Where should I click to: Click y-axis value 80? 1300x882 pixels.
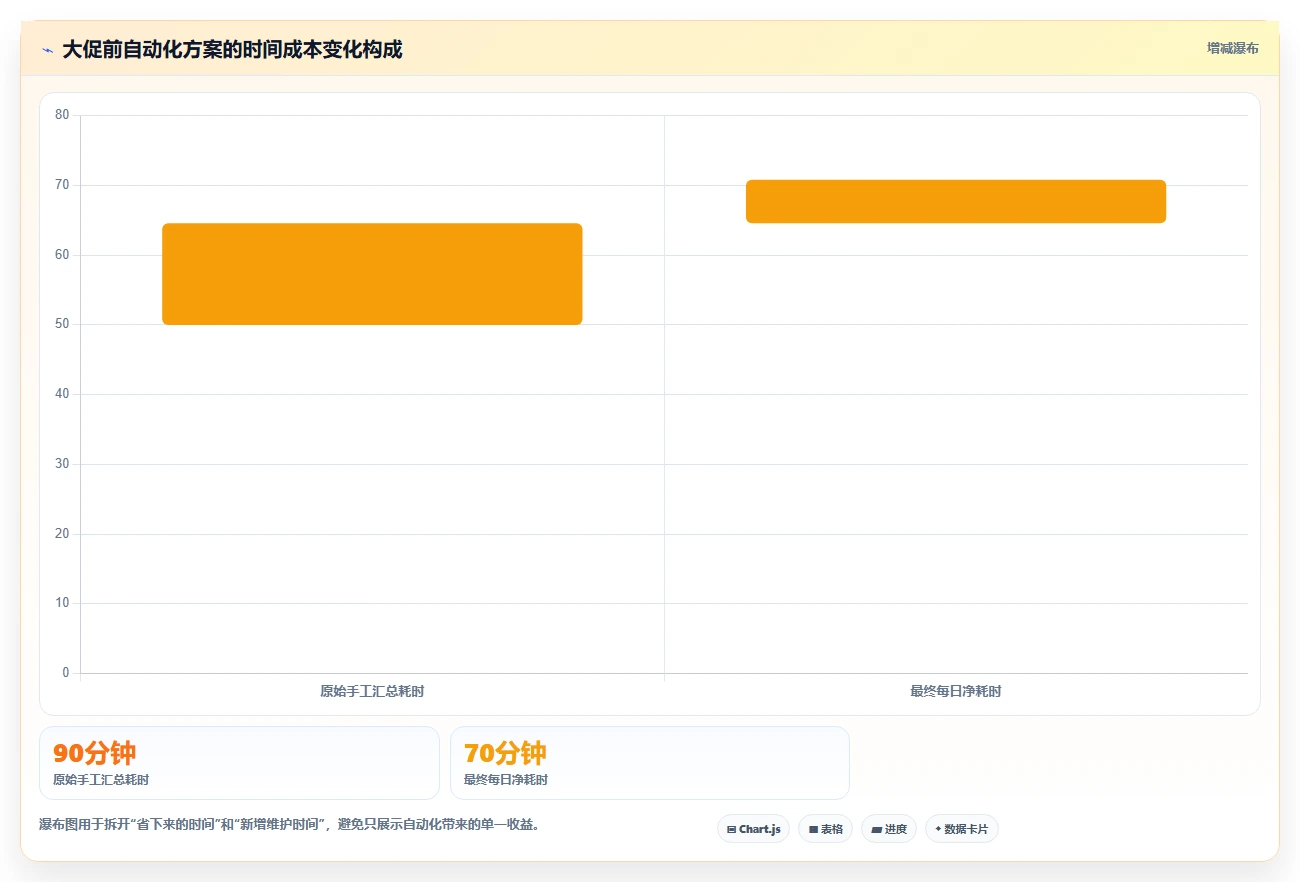point(62,115)
